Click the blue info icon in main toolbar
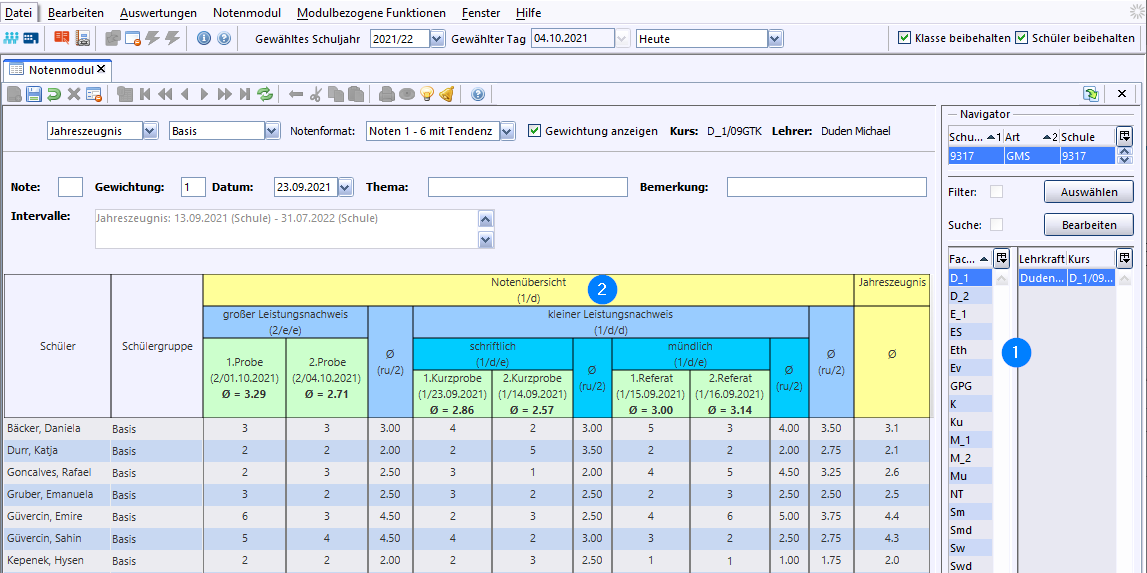Viewport: 1147px width, 573px height. (204, 39)
